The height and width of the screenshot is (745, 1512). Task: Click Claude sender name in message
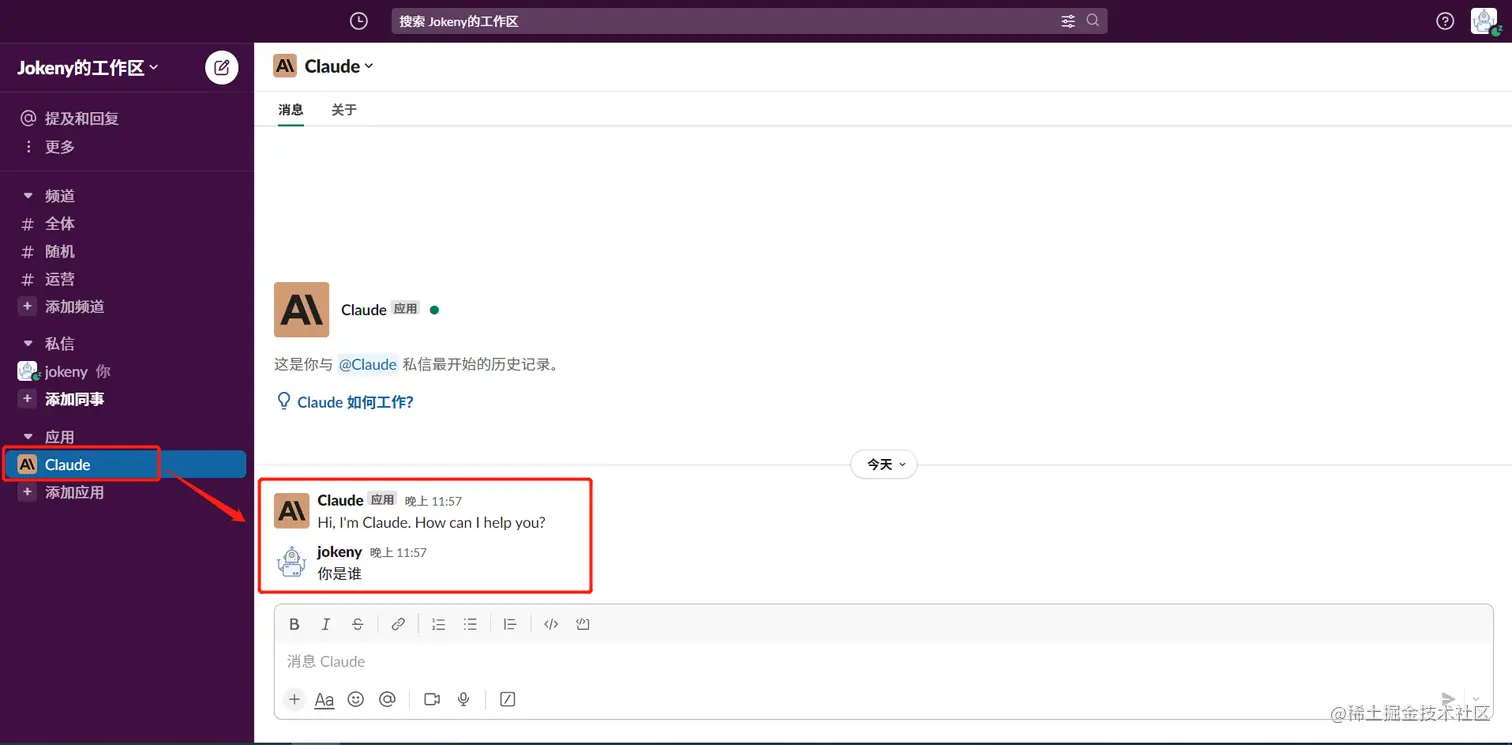tap(340, 500)
